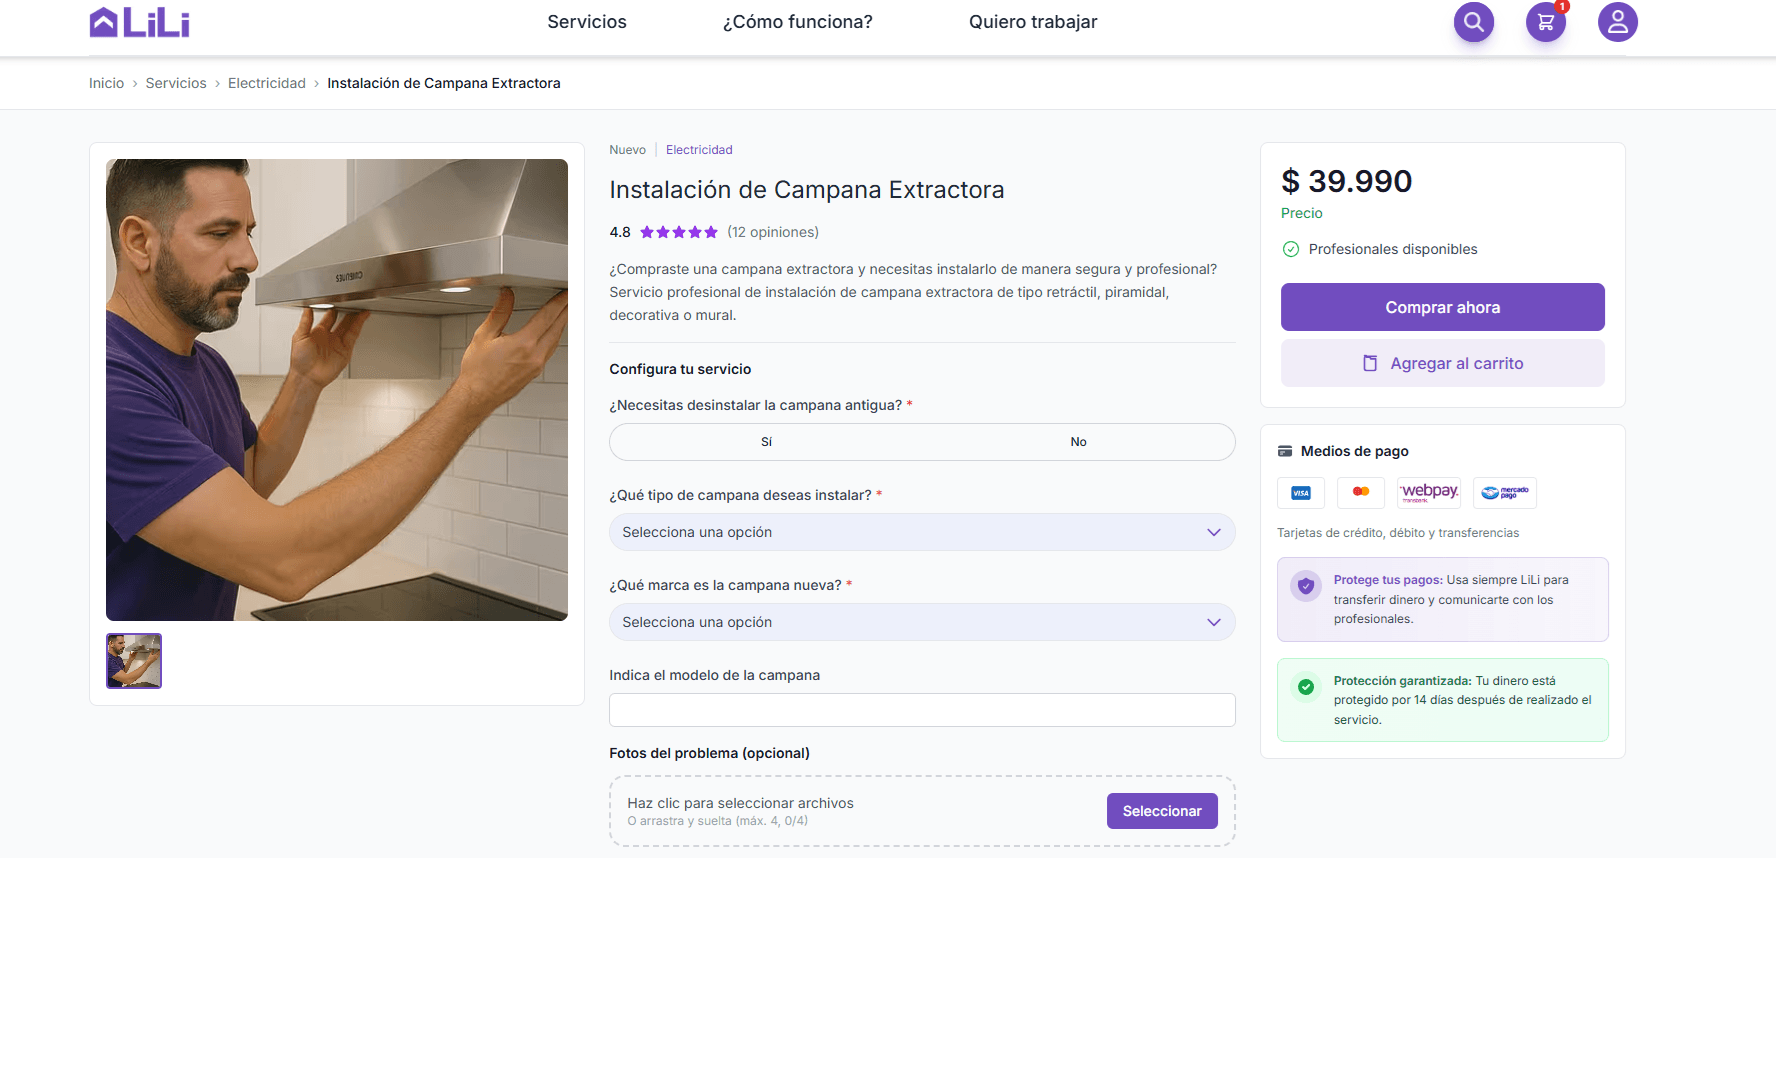Viewport: 1776px width, 1080px height.
Task: Click the Mercado Pago payment icon
Action: [x=1504, y=492]
